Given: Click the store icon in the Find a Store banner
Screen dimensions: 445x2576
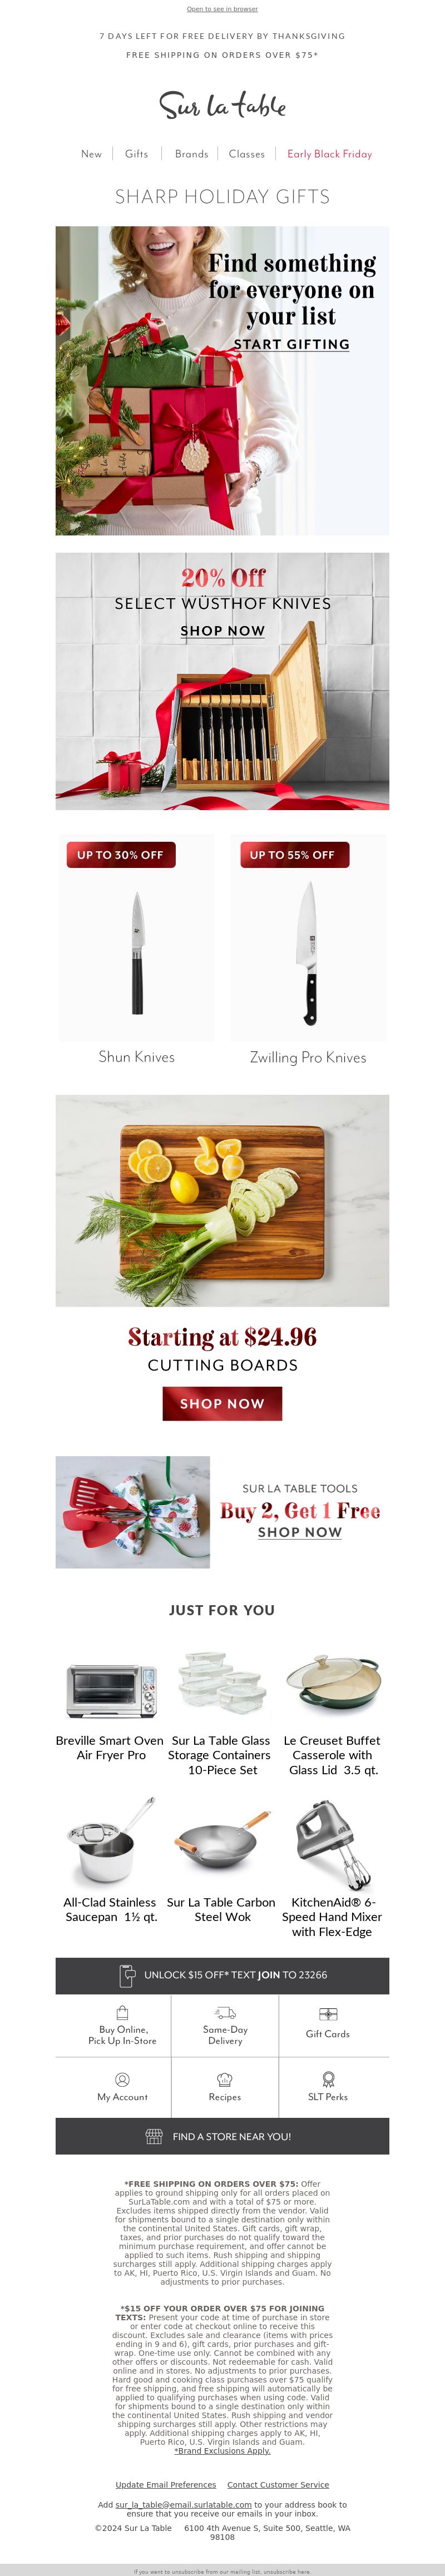Looking at the screenshot, I should (154, 2136).
